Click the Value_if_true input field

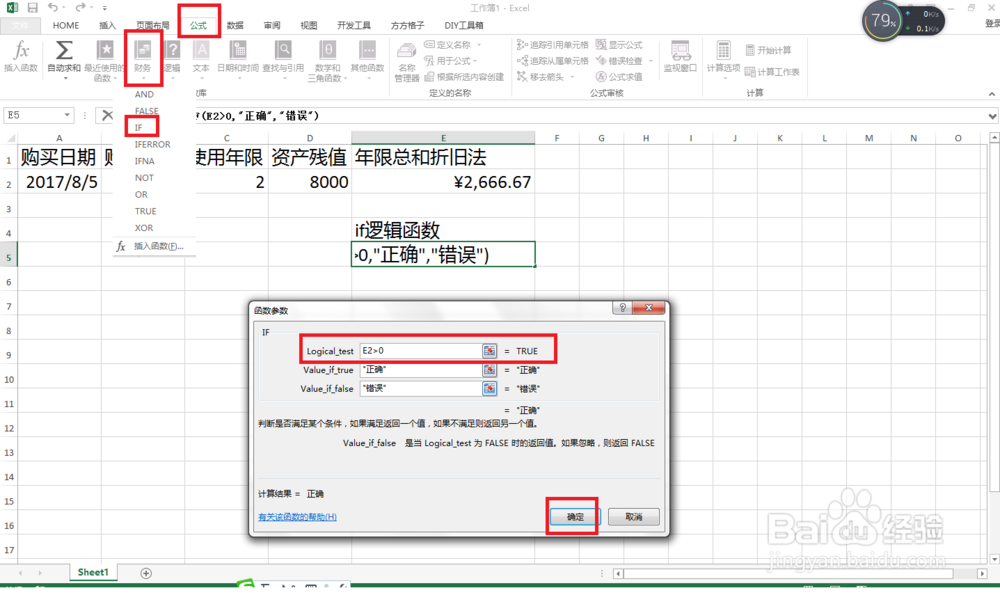(x=420, y=370)
